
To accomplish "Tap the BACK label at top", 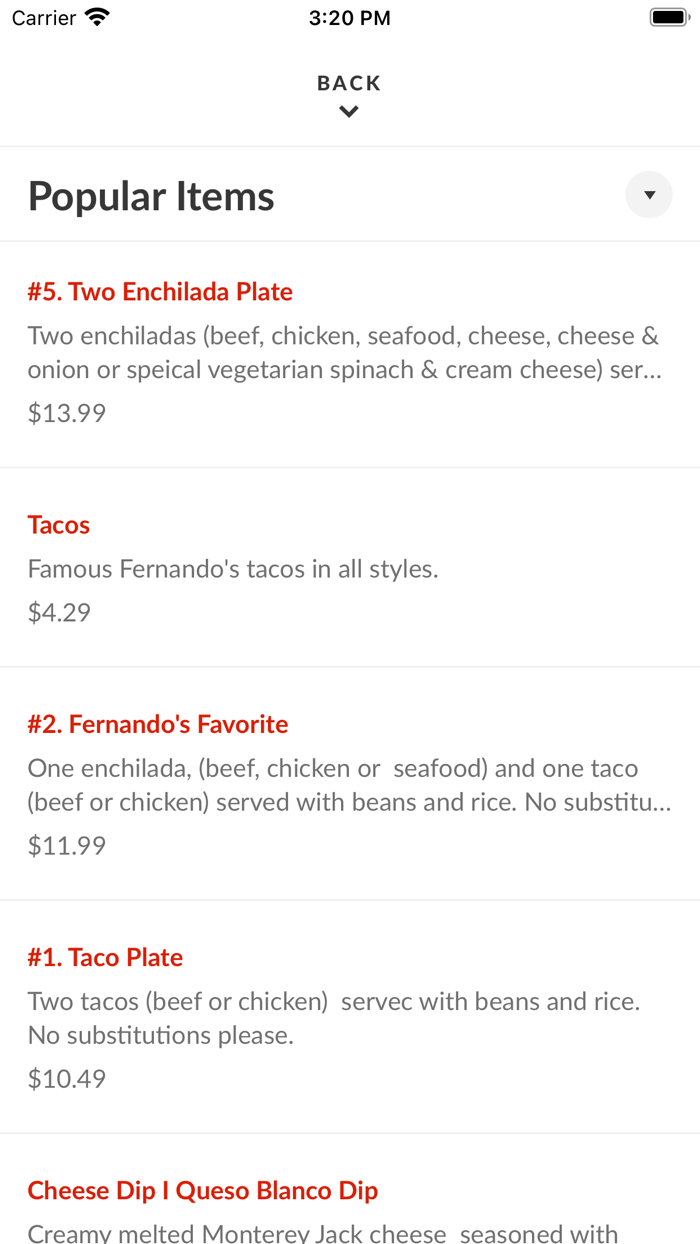I will [x=349, y=83].
